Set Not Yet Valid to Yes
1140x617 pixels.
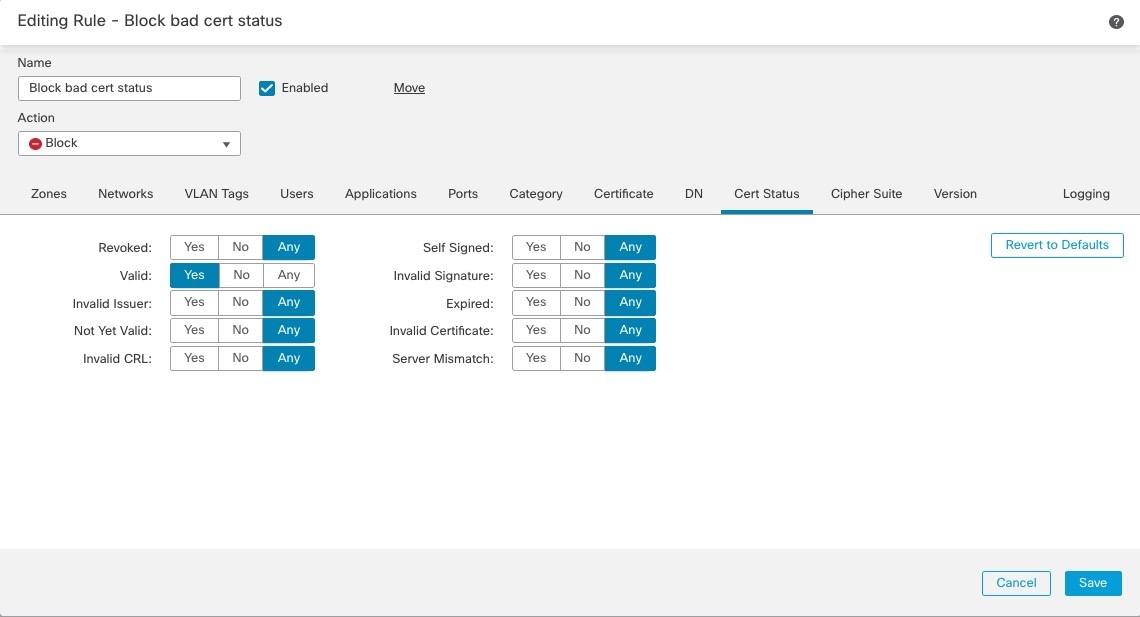point(194,330)
